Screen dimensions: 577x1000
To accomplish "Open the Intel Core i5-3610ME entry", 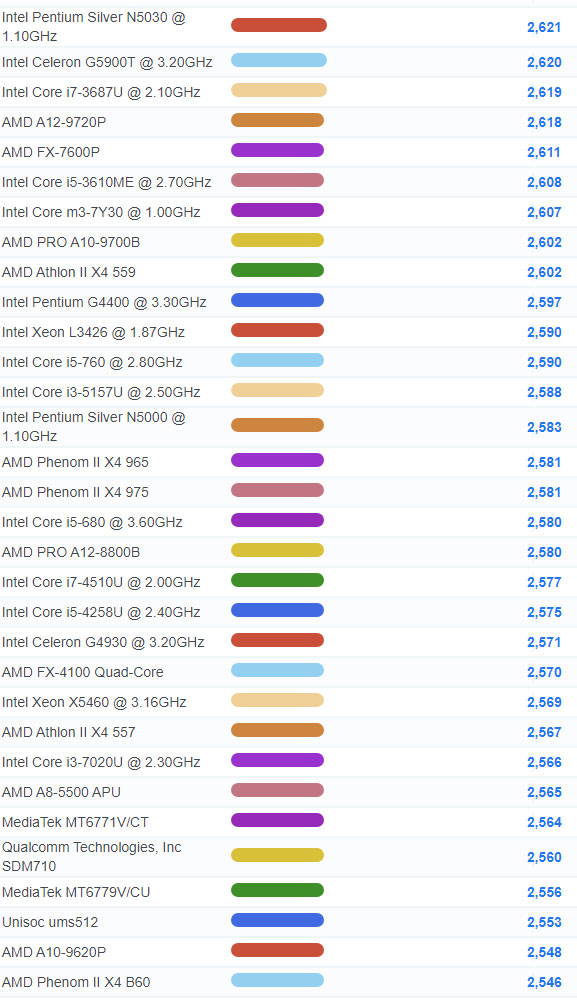I will click(106, 182).
